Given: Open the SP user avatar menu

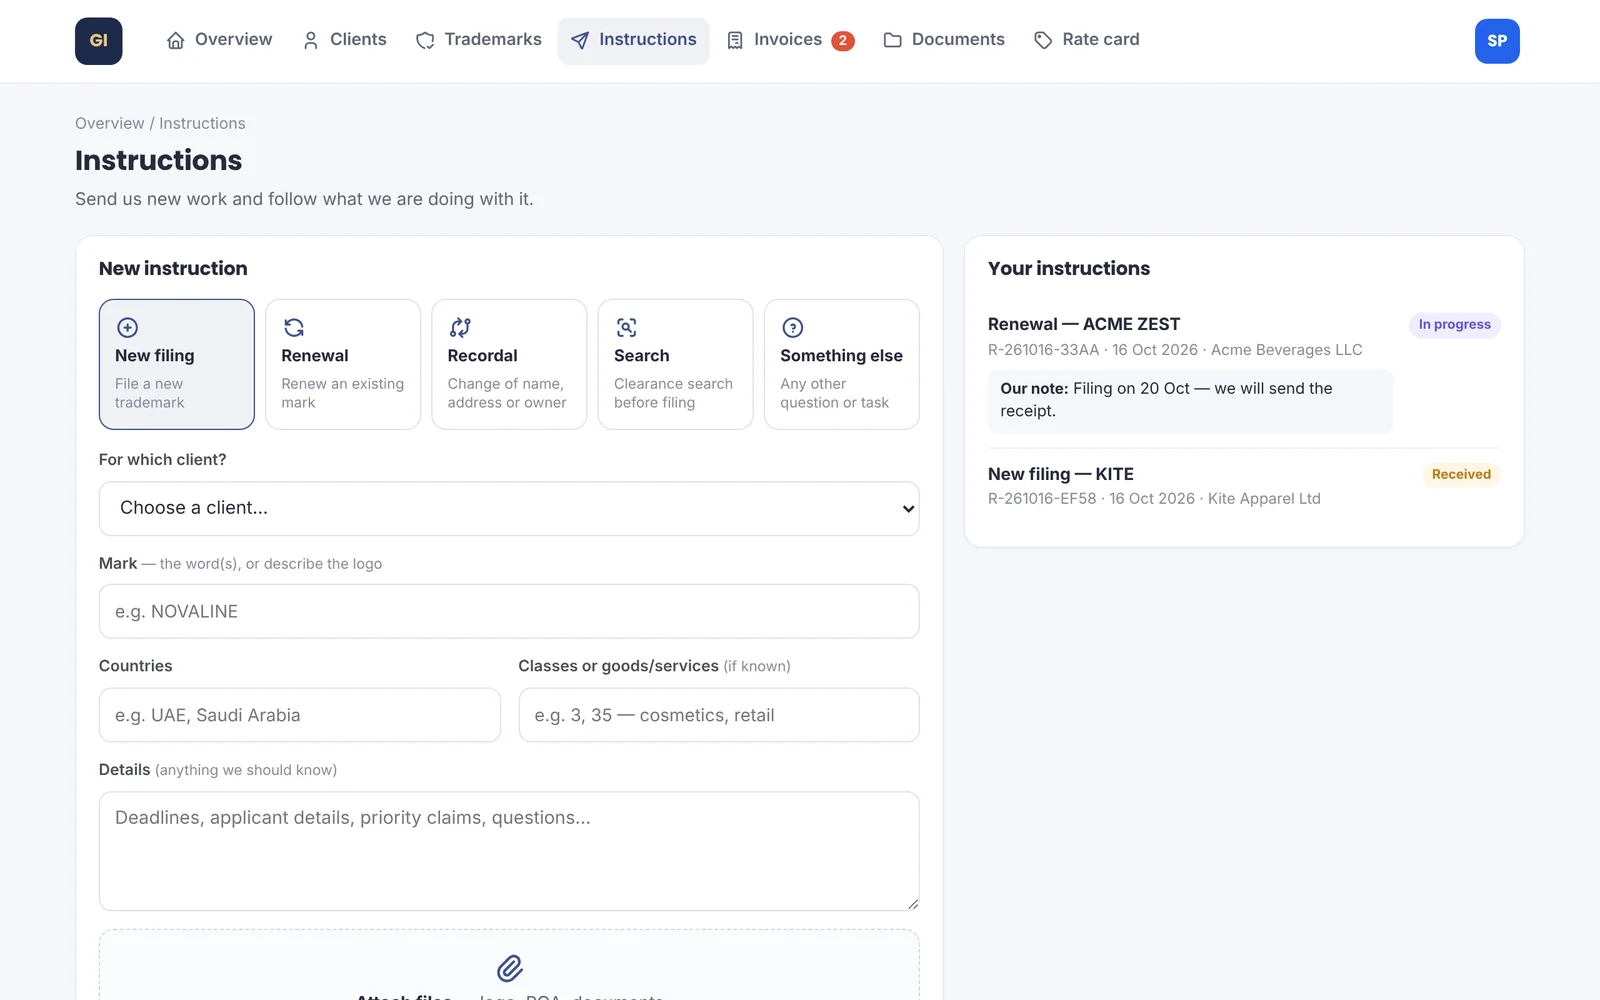Looking at the screenshot, I should pos(1497,41).
